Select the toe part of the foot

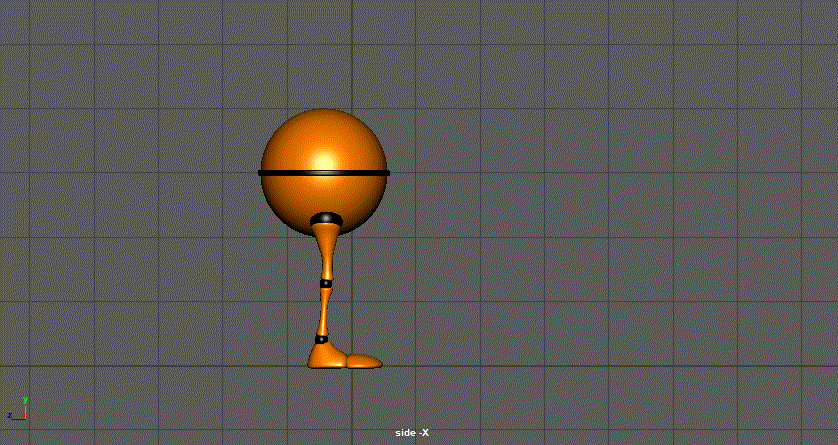pyautogui.click(x=364, y=362)
